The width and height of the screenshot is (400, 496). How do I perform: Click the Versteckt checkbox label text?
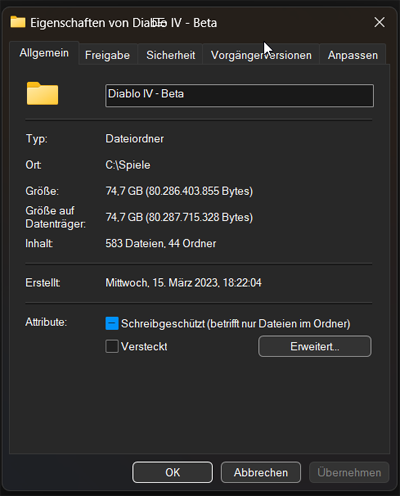pos(144,347)
